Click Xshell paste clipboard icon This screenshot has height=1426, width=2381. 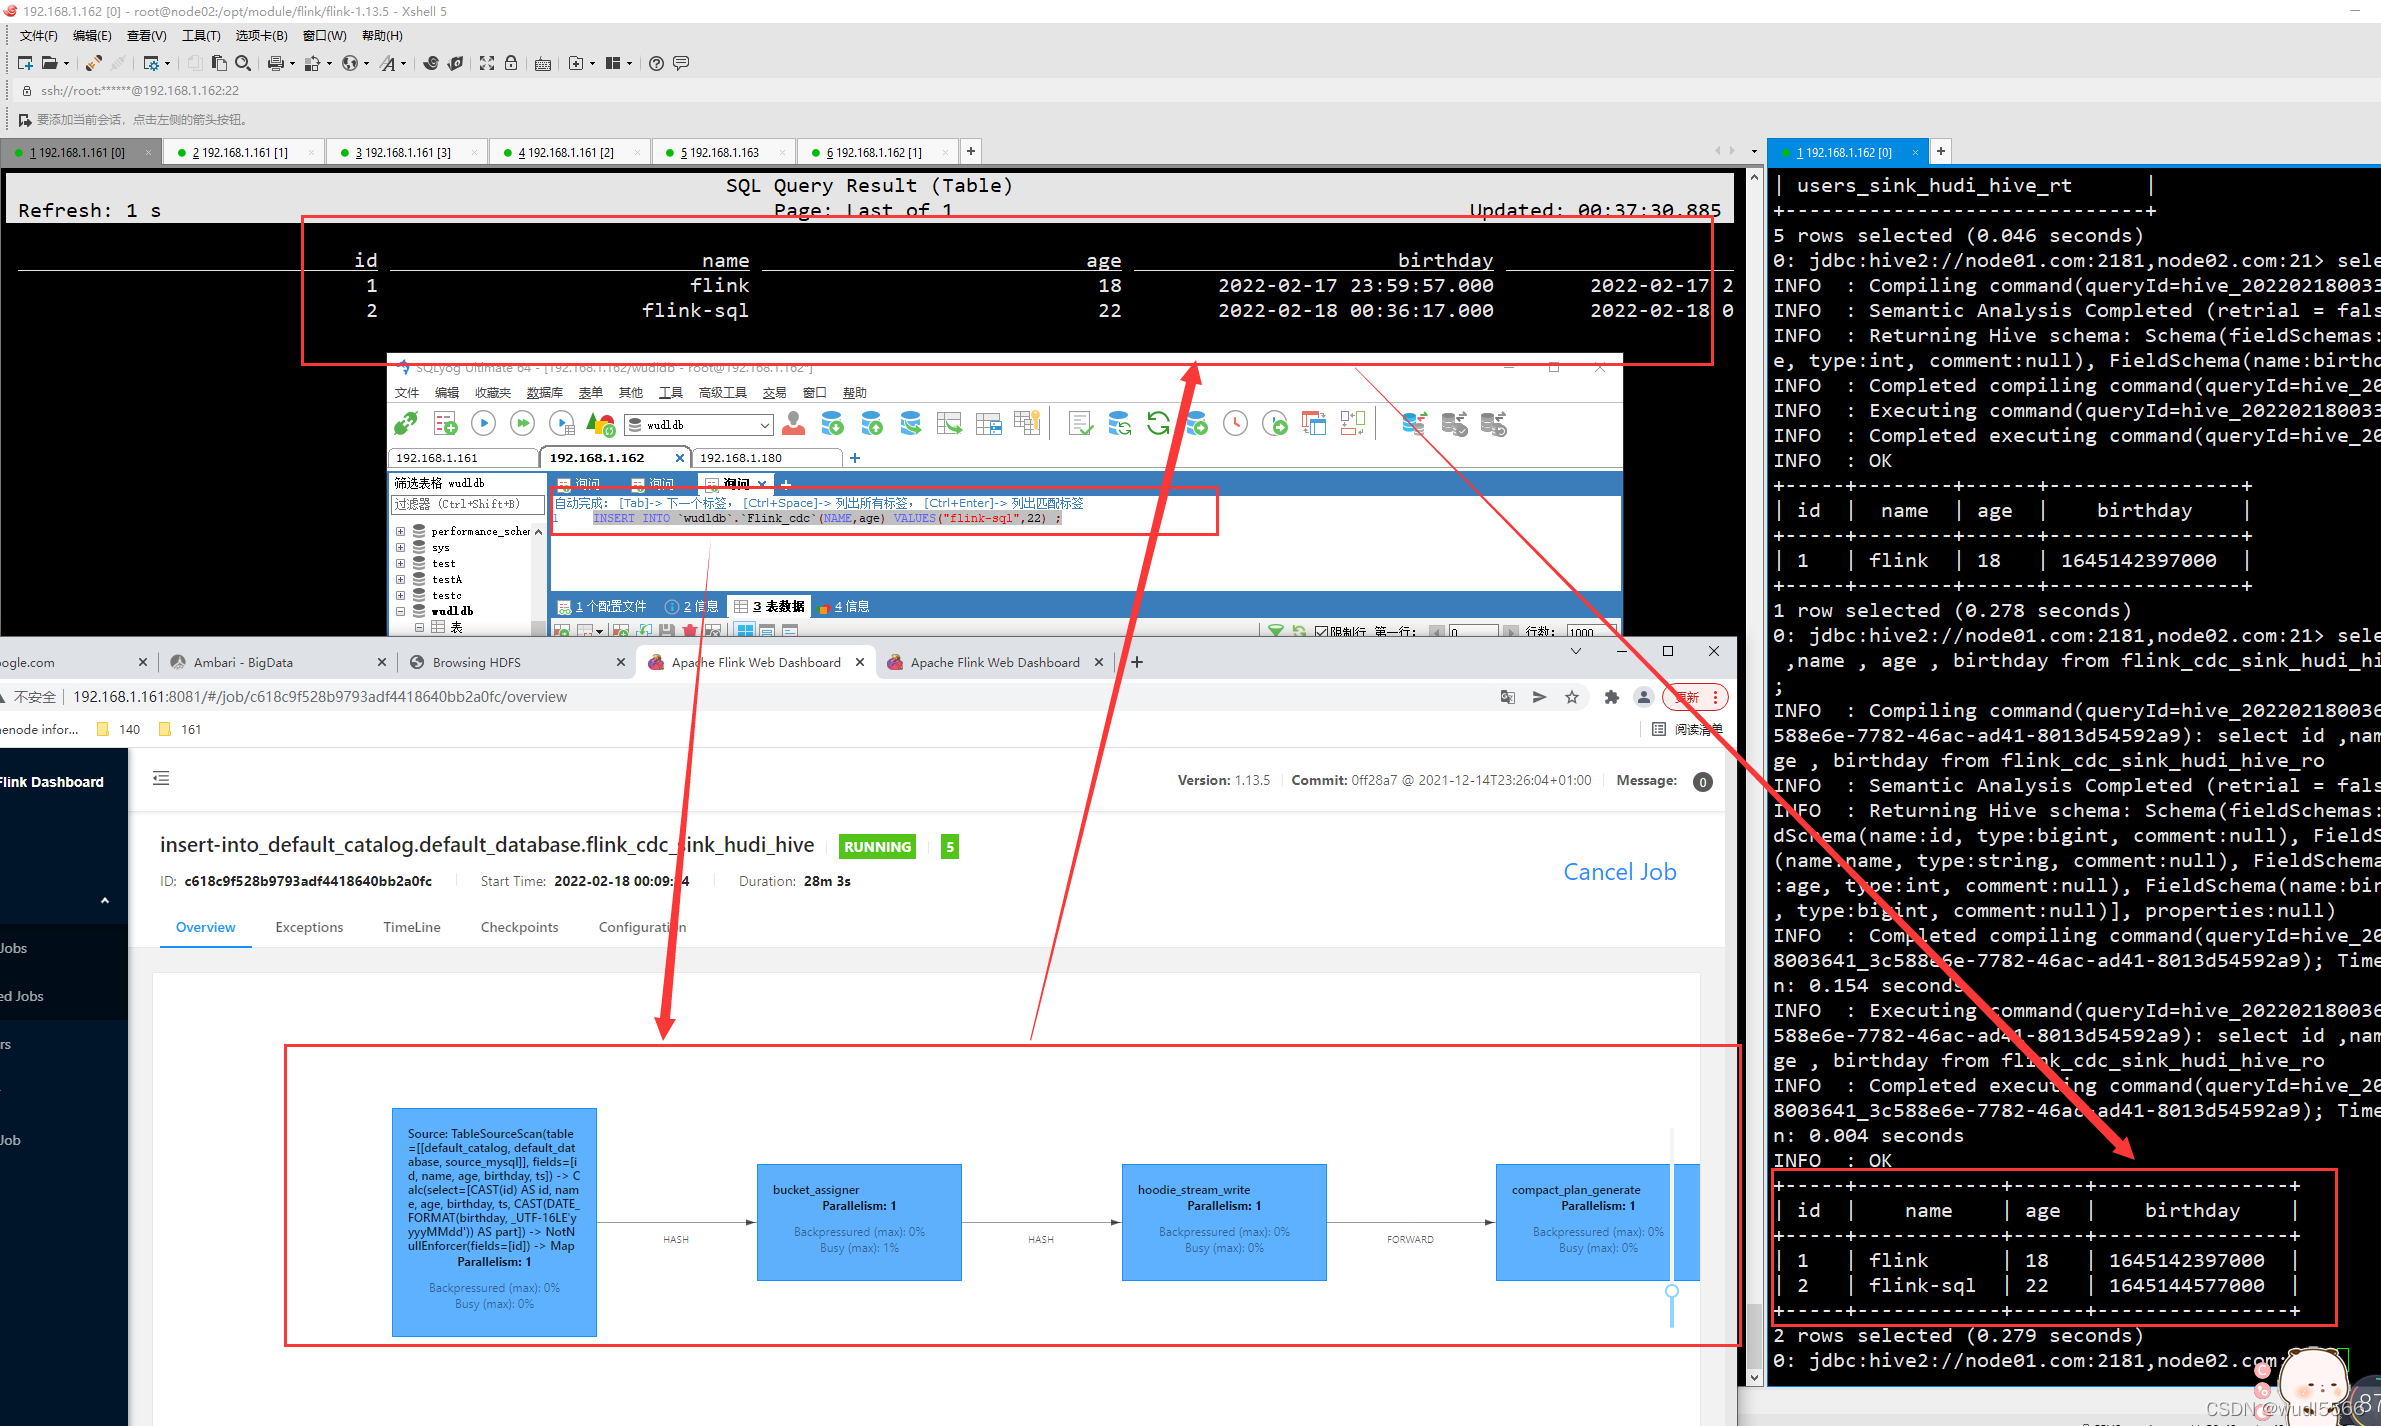point(219,63)
